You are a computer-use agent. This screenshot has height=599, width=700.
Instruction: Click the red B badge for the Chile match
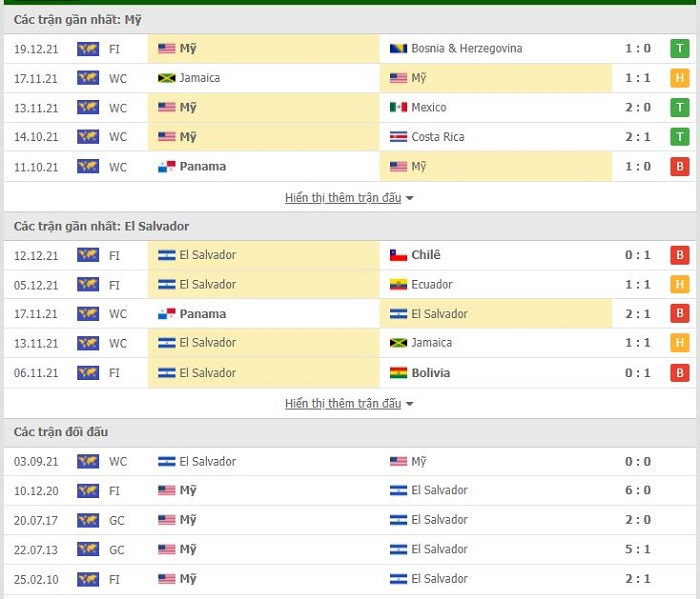[x=680, y=255]
